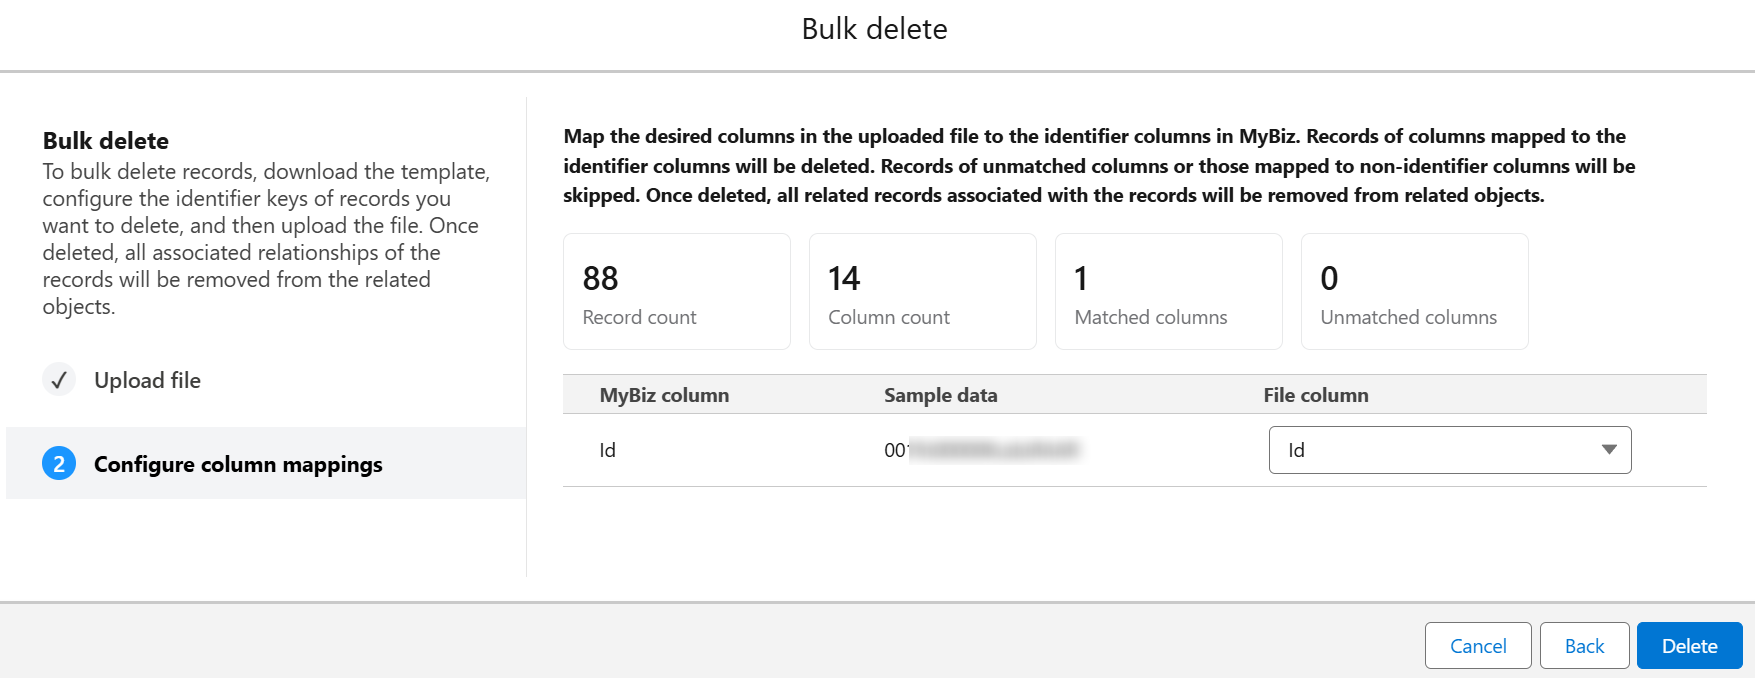Cancel the bulk delete operation
The height and width of the screenshot is (678, 1755).
[x=1478, y=645]
